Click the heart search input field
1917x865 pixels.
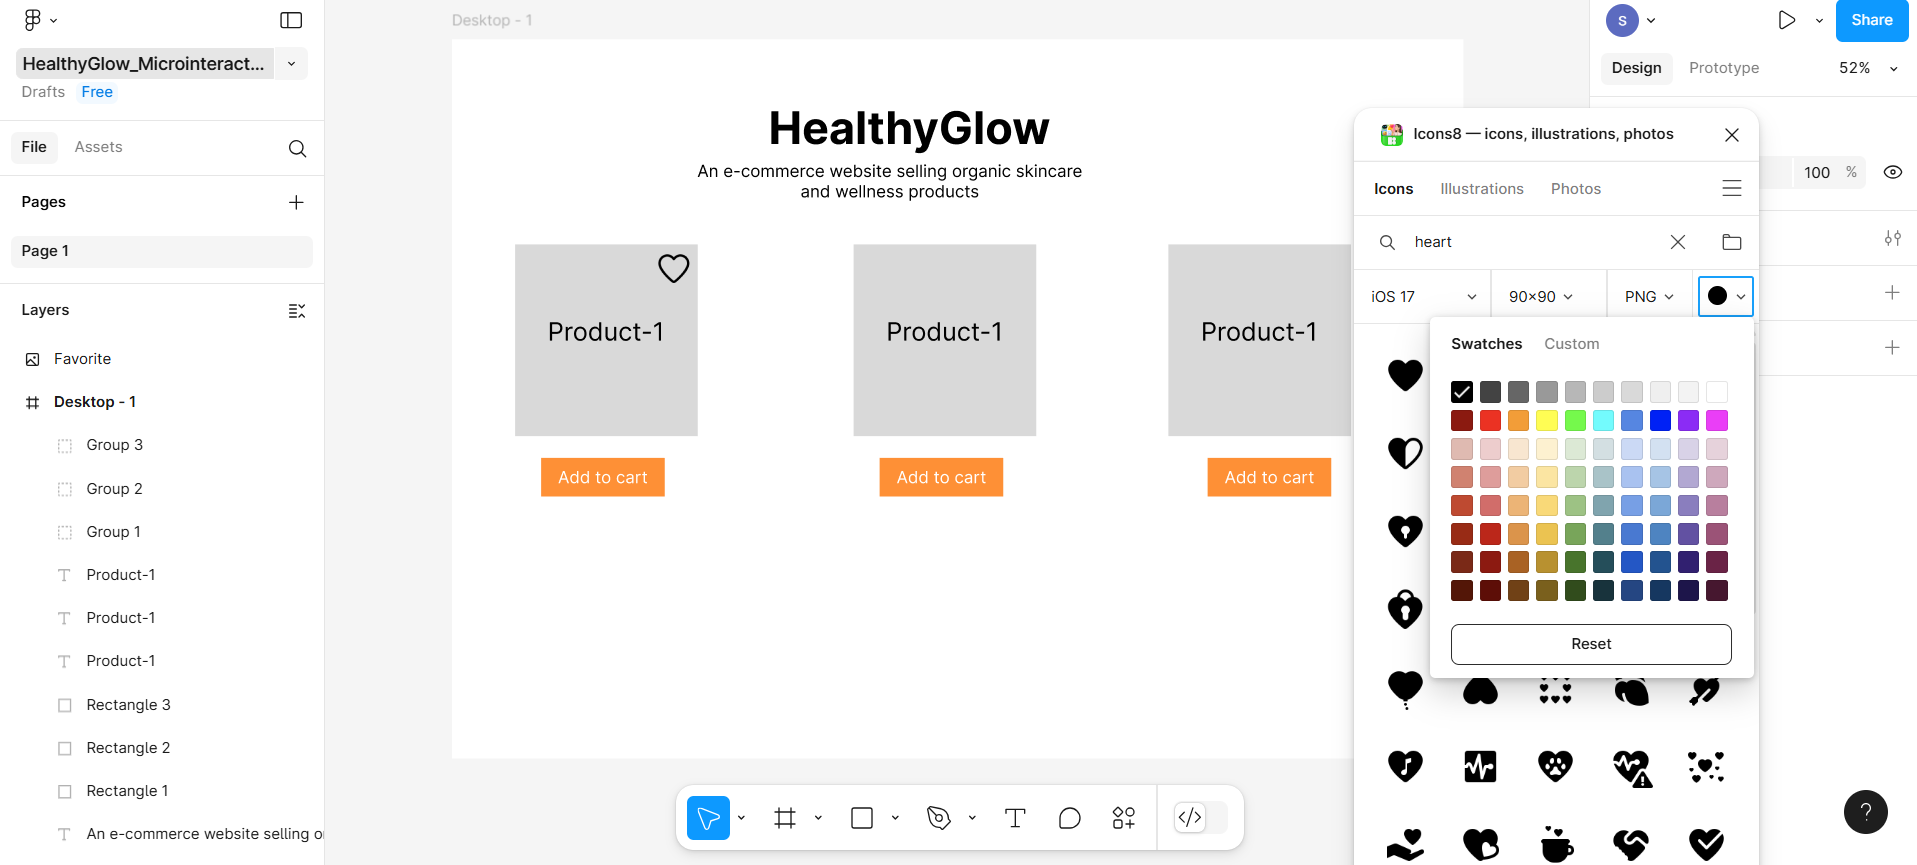click(1530, 242)
